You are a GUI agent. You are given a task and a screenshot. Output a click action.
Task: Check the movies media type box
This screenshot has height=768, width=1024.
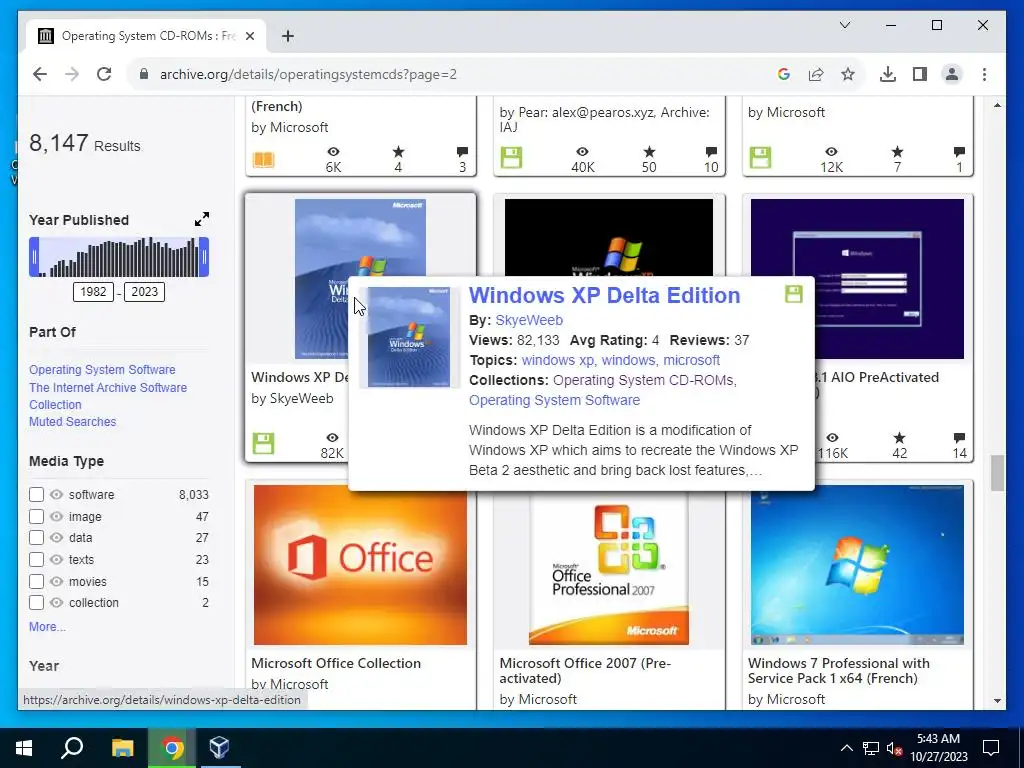point(37,581)
